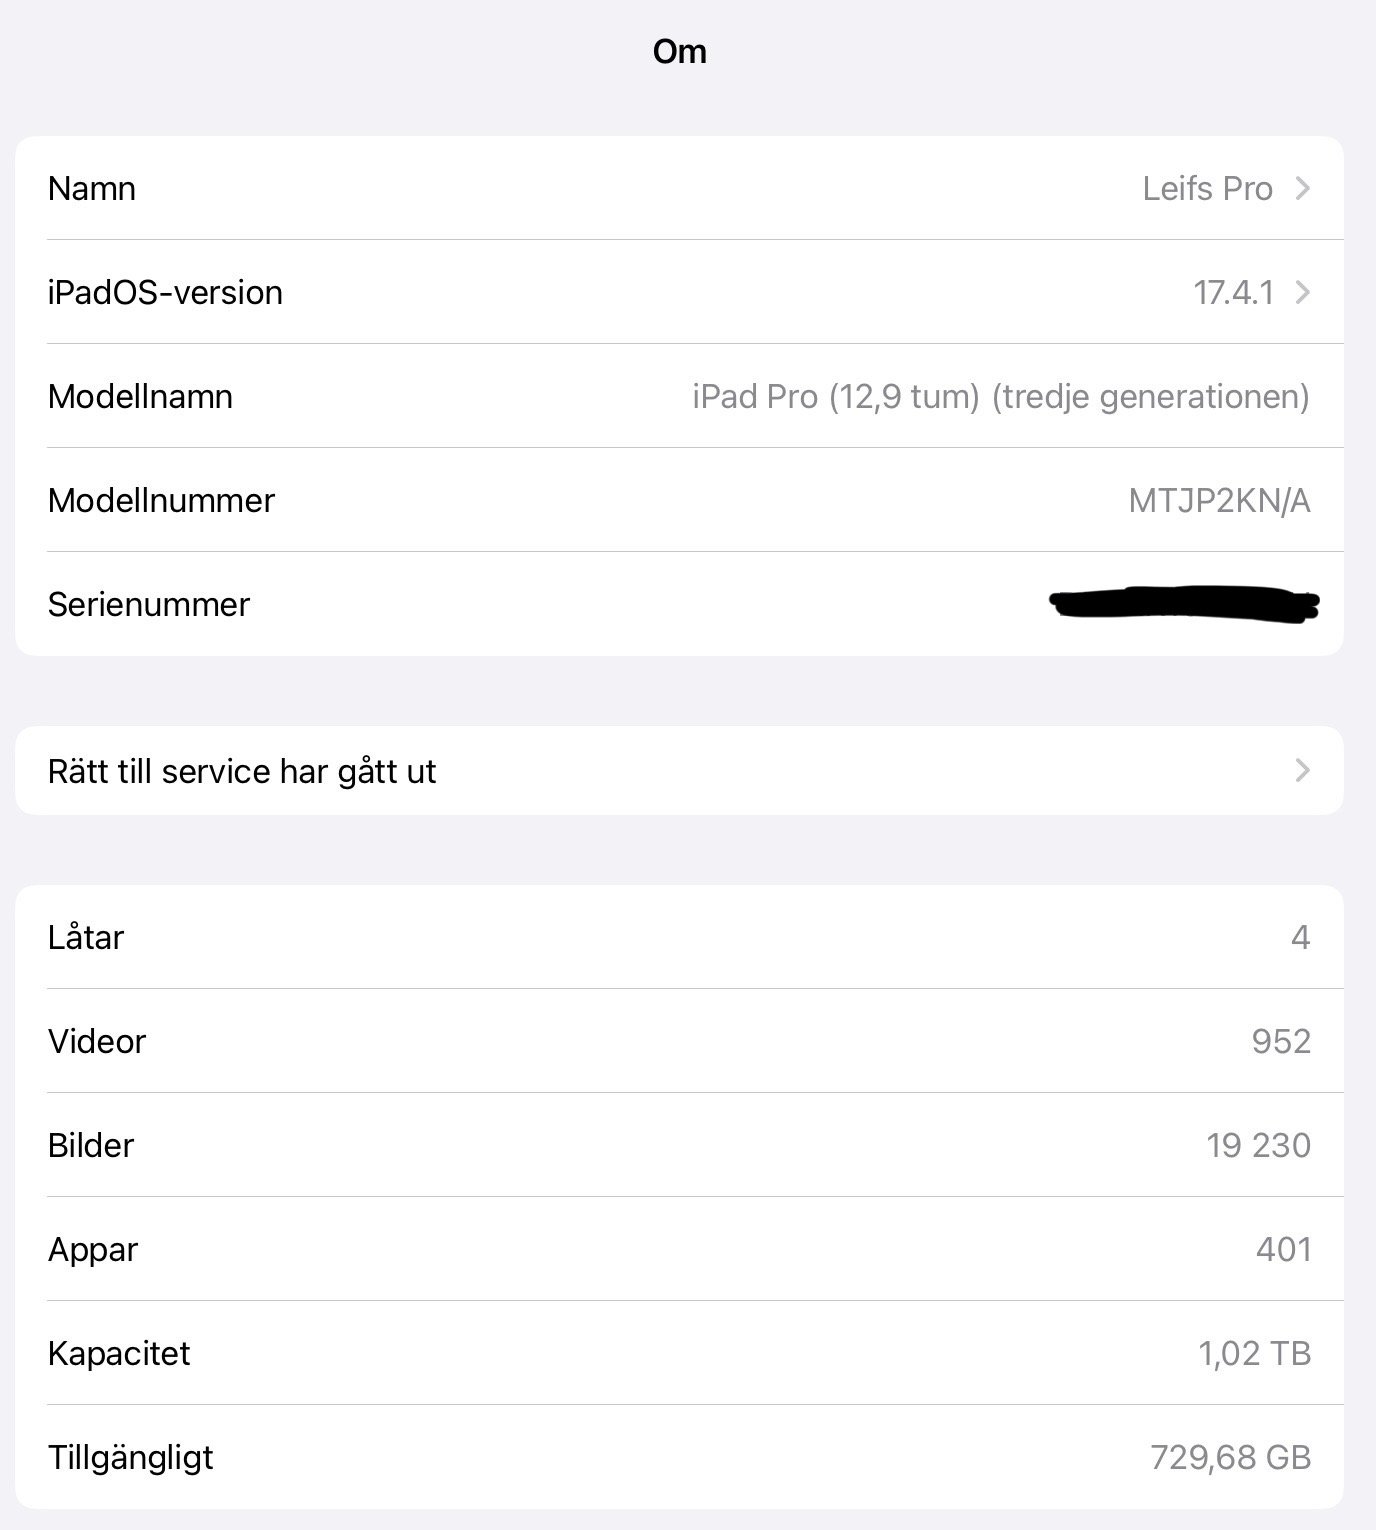The width and height of the screenshot is (1376, 1530).
Task: Select the Videor count 952
Action: pyautogui.click(x=1281, y=1041)
